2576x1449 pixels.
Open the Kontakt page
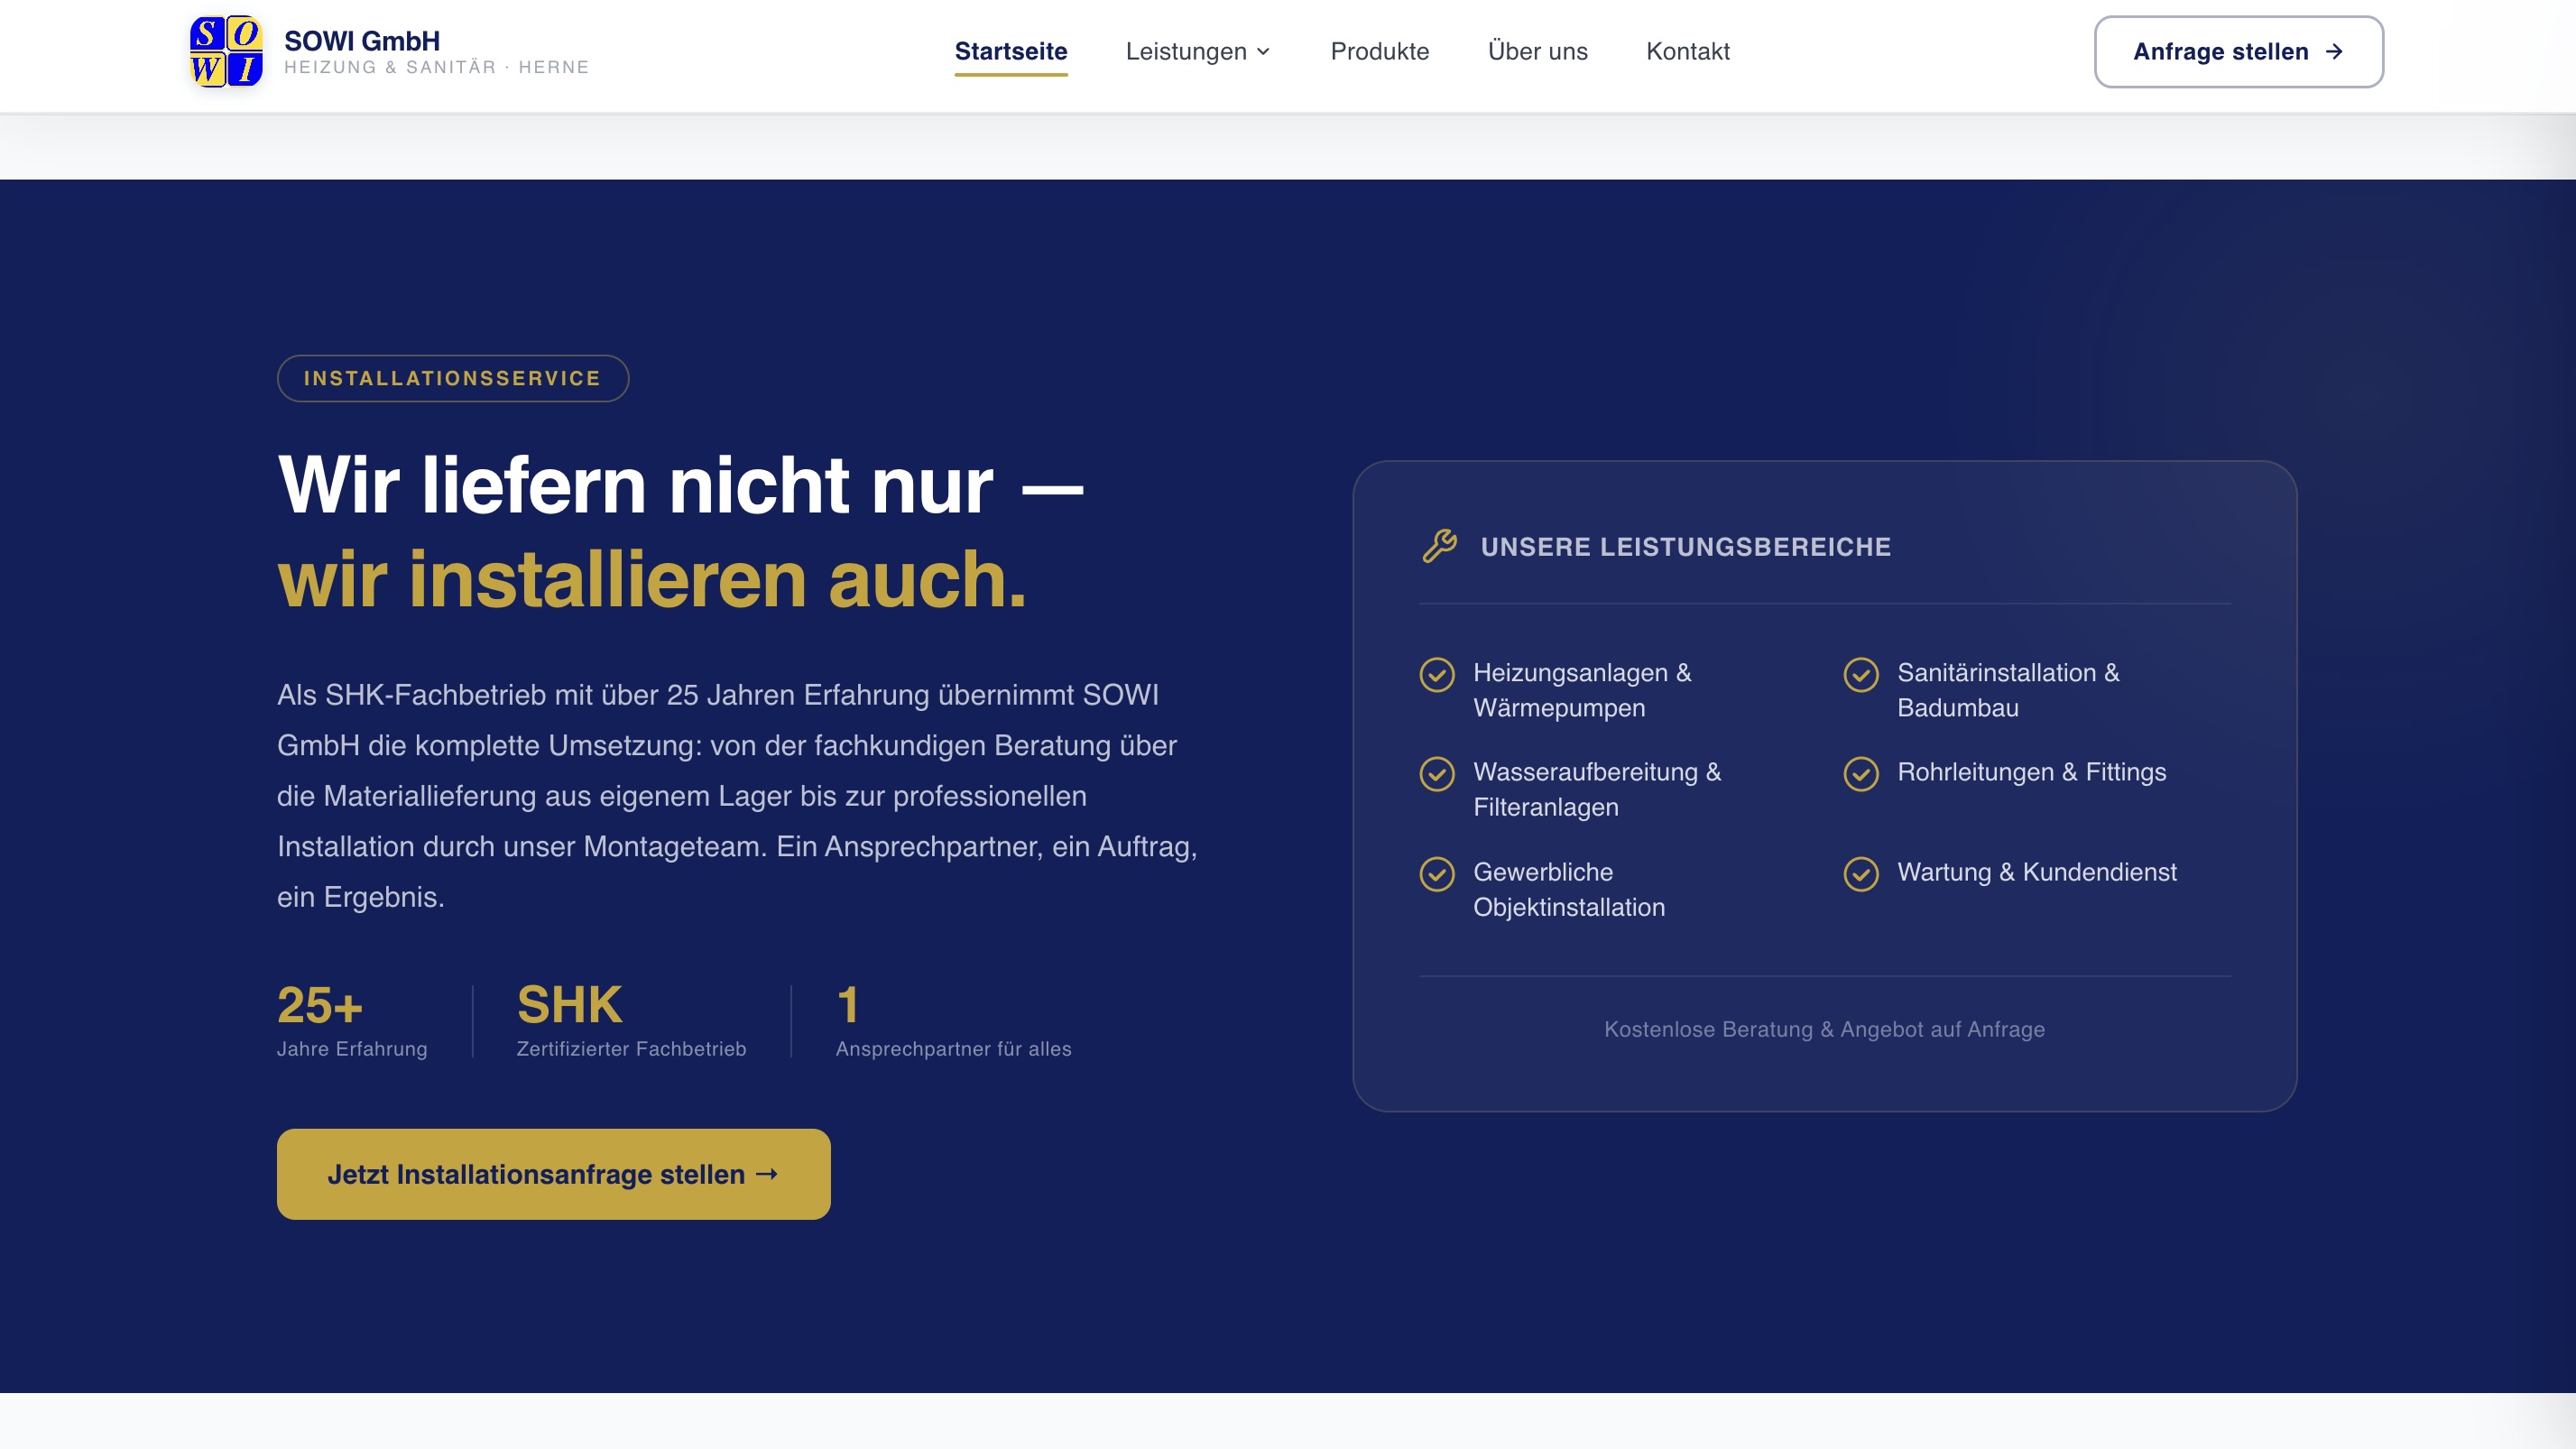(x=1687, y=52)
